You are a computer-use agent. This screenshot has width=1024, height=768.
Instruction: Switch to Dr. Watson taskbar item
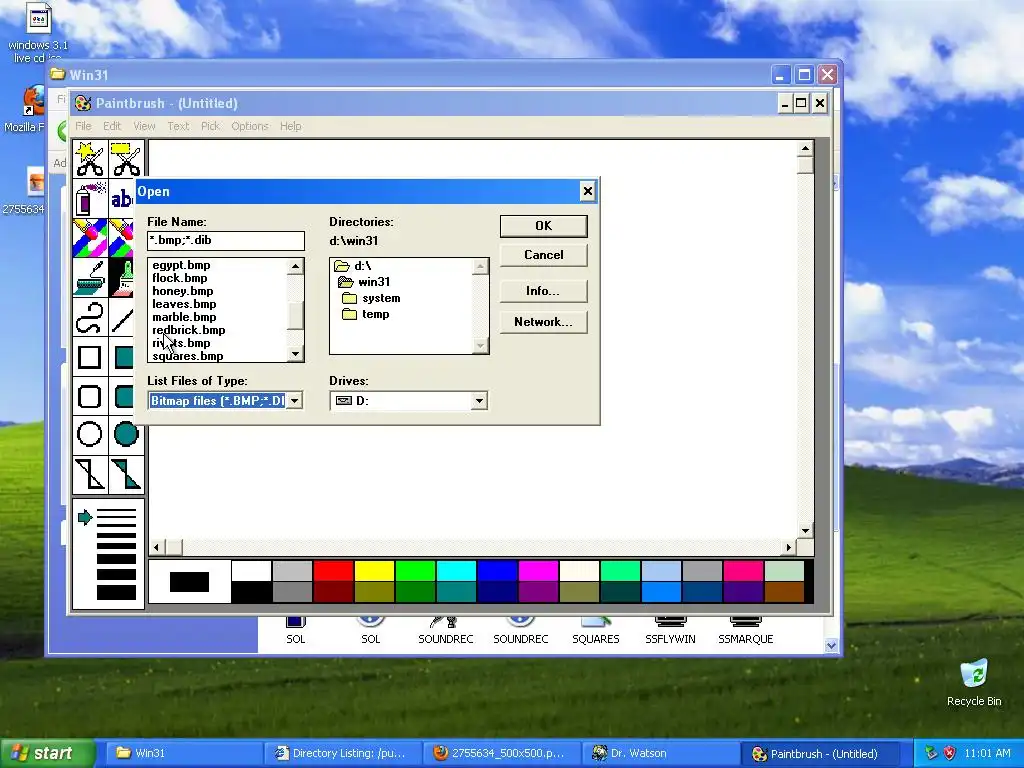pyautogui.click(x=662, y=753)
